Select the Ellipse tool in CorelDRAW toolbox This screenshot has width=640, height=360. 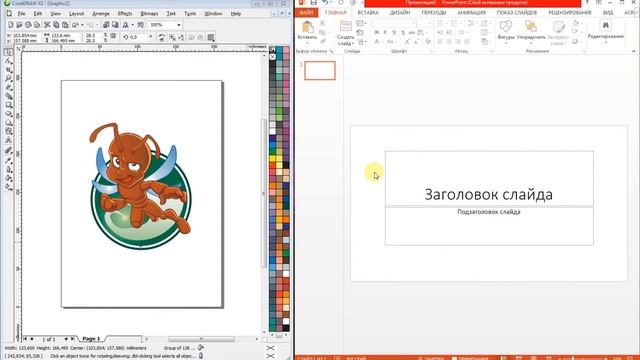click(8, 113)
